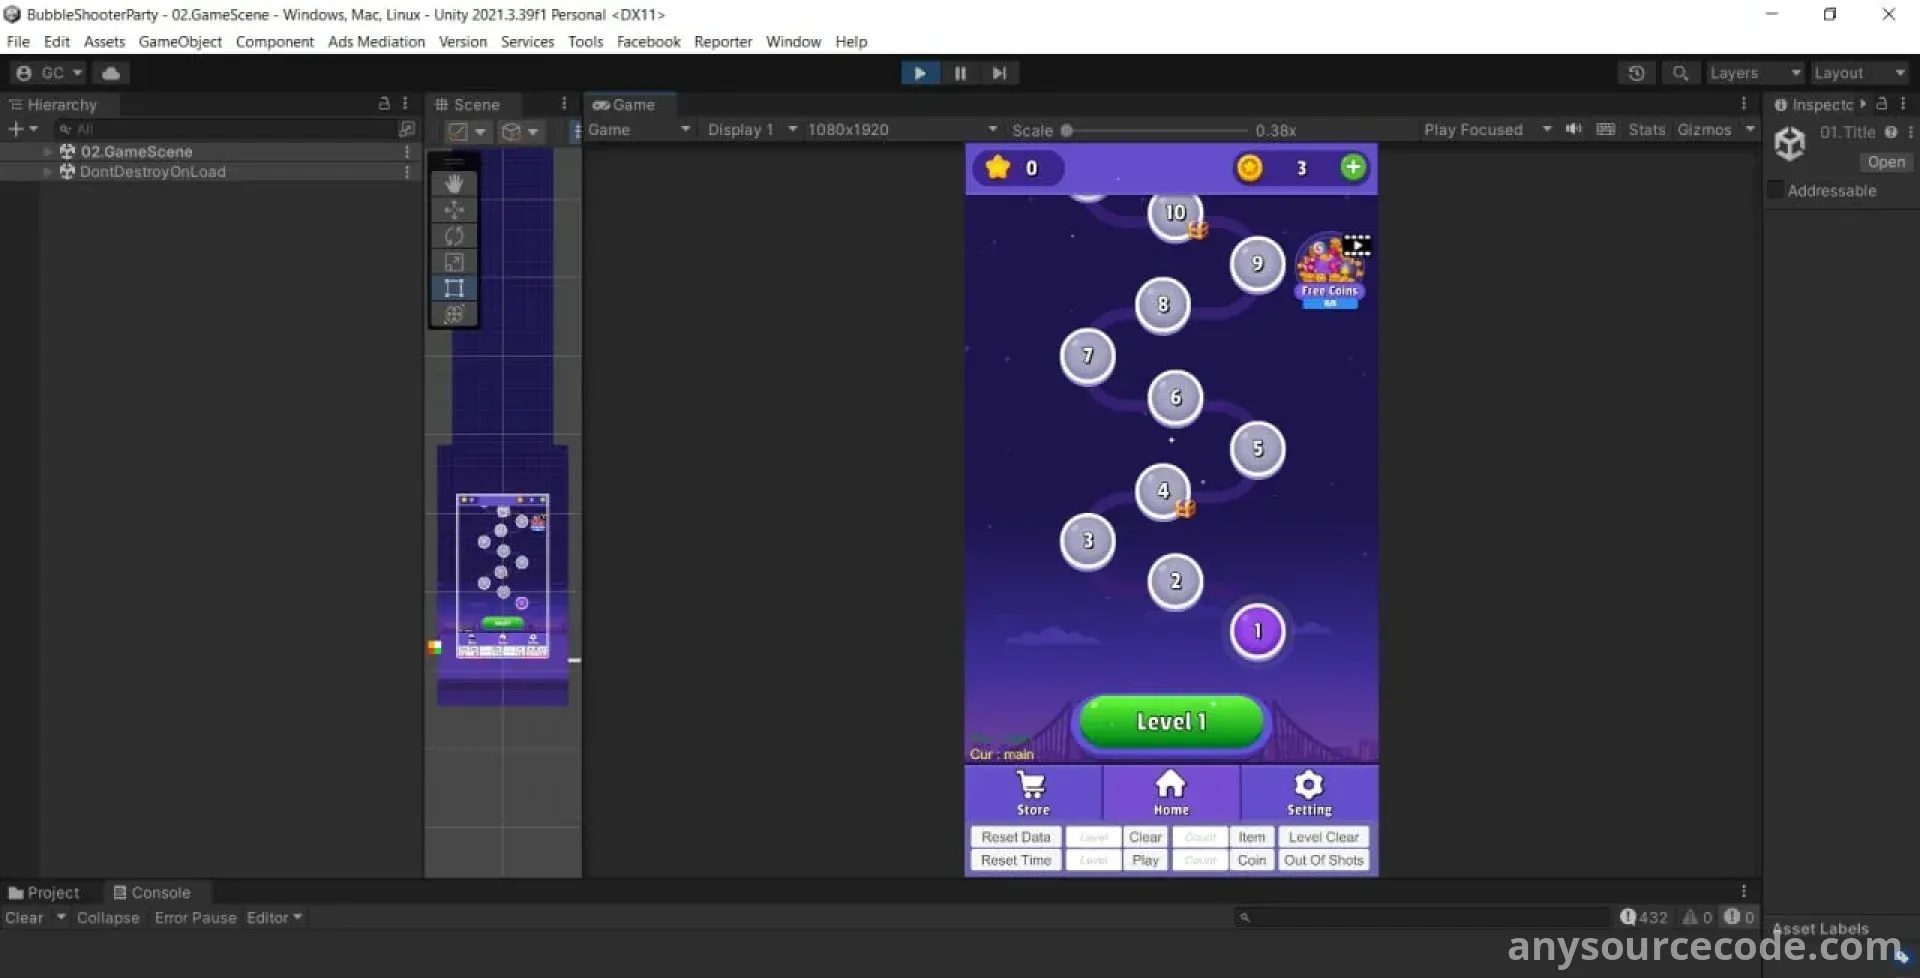The height and width of the screenshot is (978, 1920).
Task: Open the 1080x1920 resolution dropdown
Action: [902, 130]
